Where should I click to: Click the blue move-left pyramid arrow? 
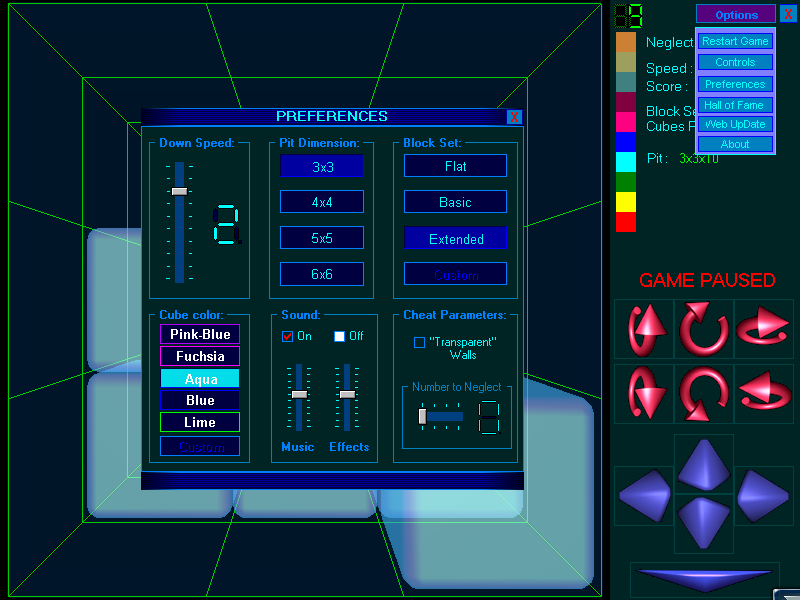[644, 496]
